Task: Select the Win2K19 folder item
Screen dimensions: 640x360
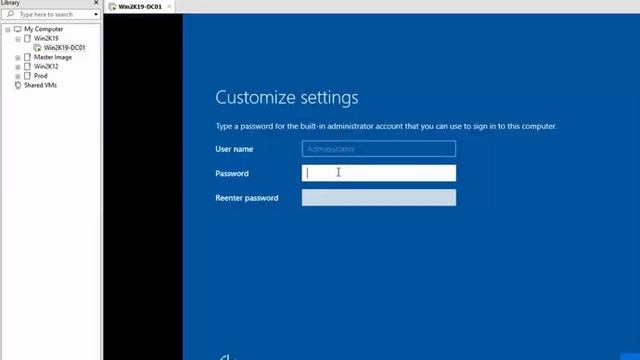Action: click(x=46, y=38)
